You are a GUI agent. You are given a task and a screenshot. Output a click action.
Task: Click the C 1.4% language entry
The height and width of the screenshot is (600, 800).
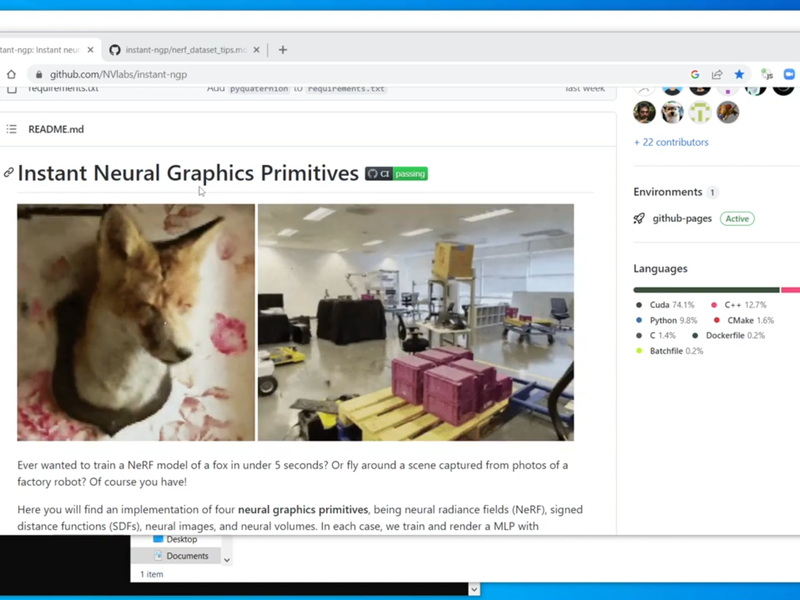point(656,335)
